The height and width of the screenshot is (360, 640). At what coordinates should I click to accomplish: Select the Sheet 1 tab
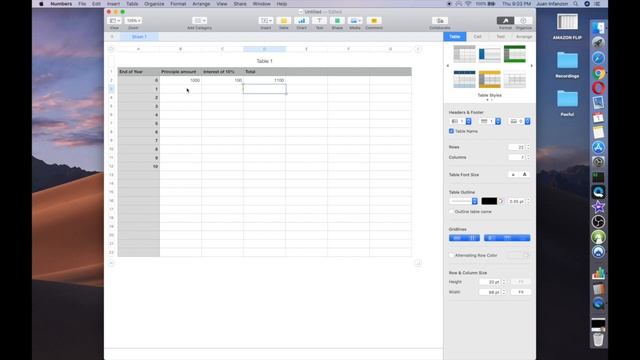click(139, 37)
